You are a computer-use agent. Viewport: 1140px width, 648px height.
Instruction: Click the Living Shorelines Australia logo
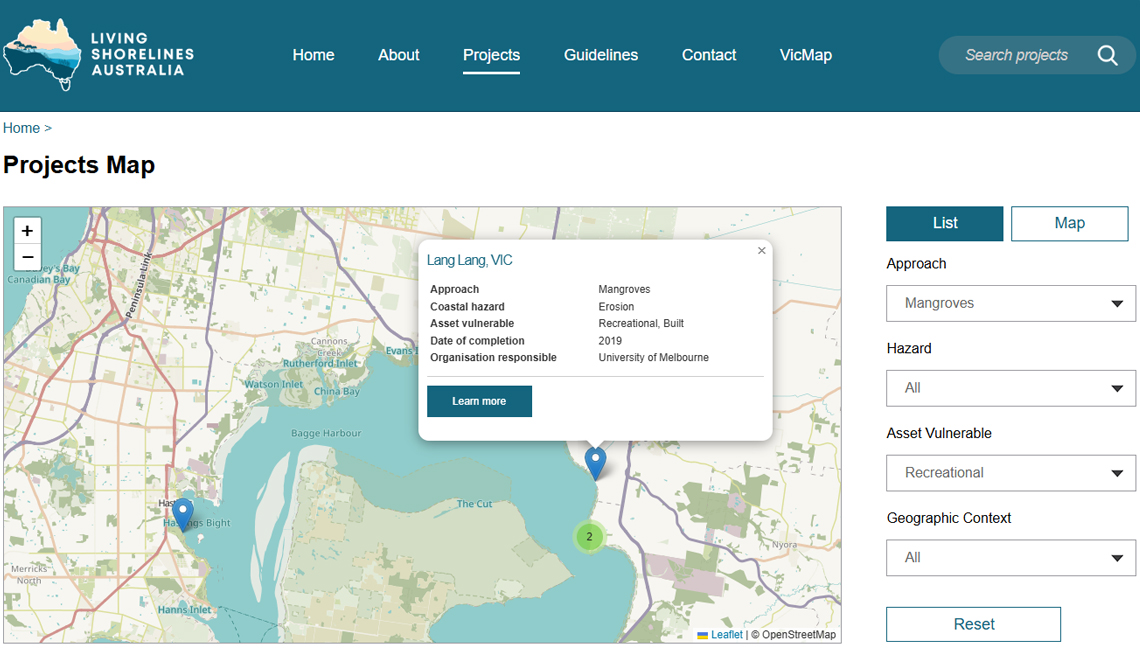(98, 55)
